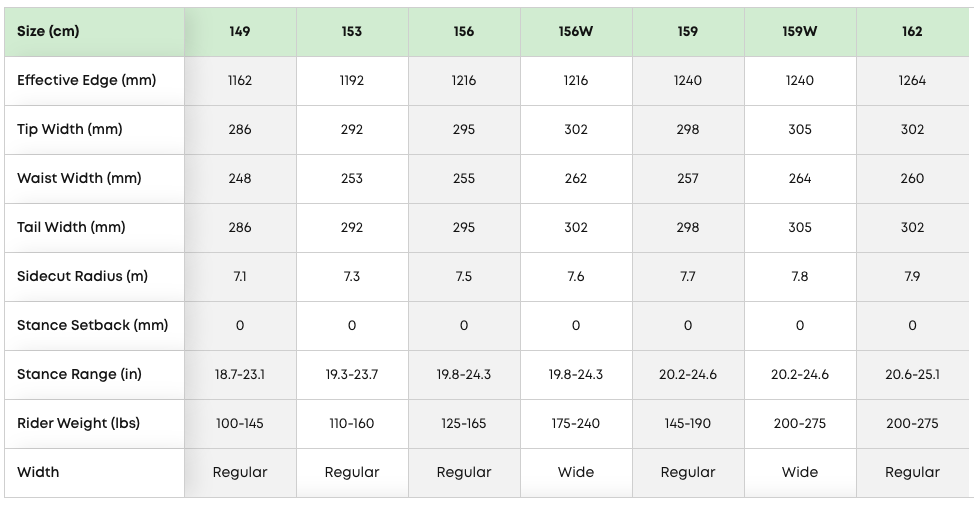Click the 156W column header
The width and height of the screenshot is (974, 506).
(576, 32)
